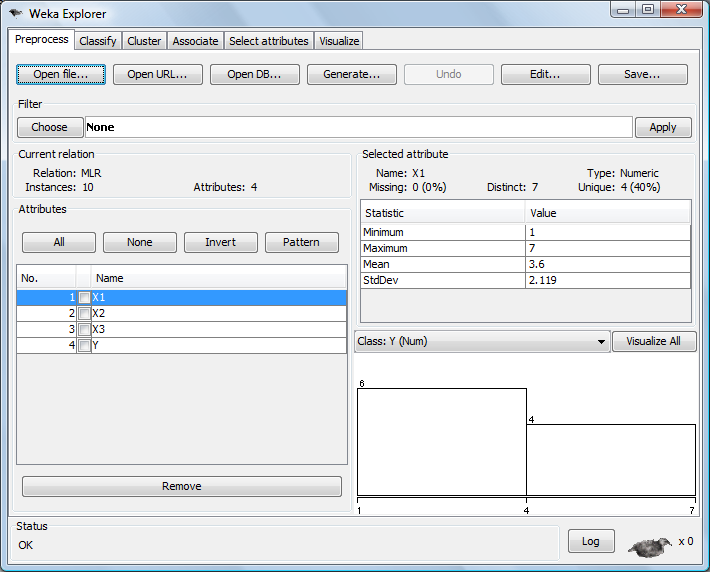Toggle the X3 attribute checkbox
Image resolution: width=710 pixels, height=572 pixels.
point(84,329)
